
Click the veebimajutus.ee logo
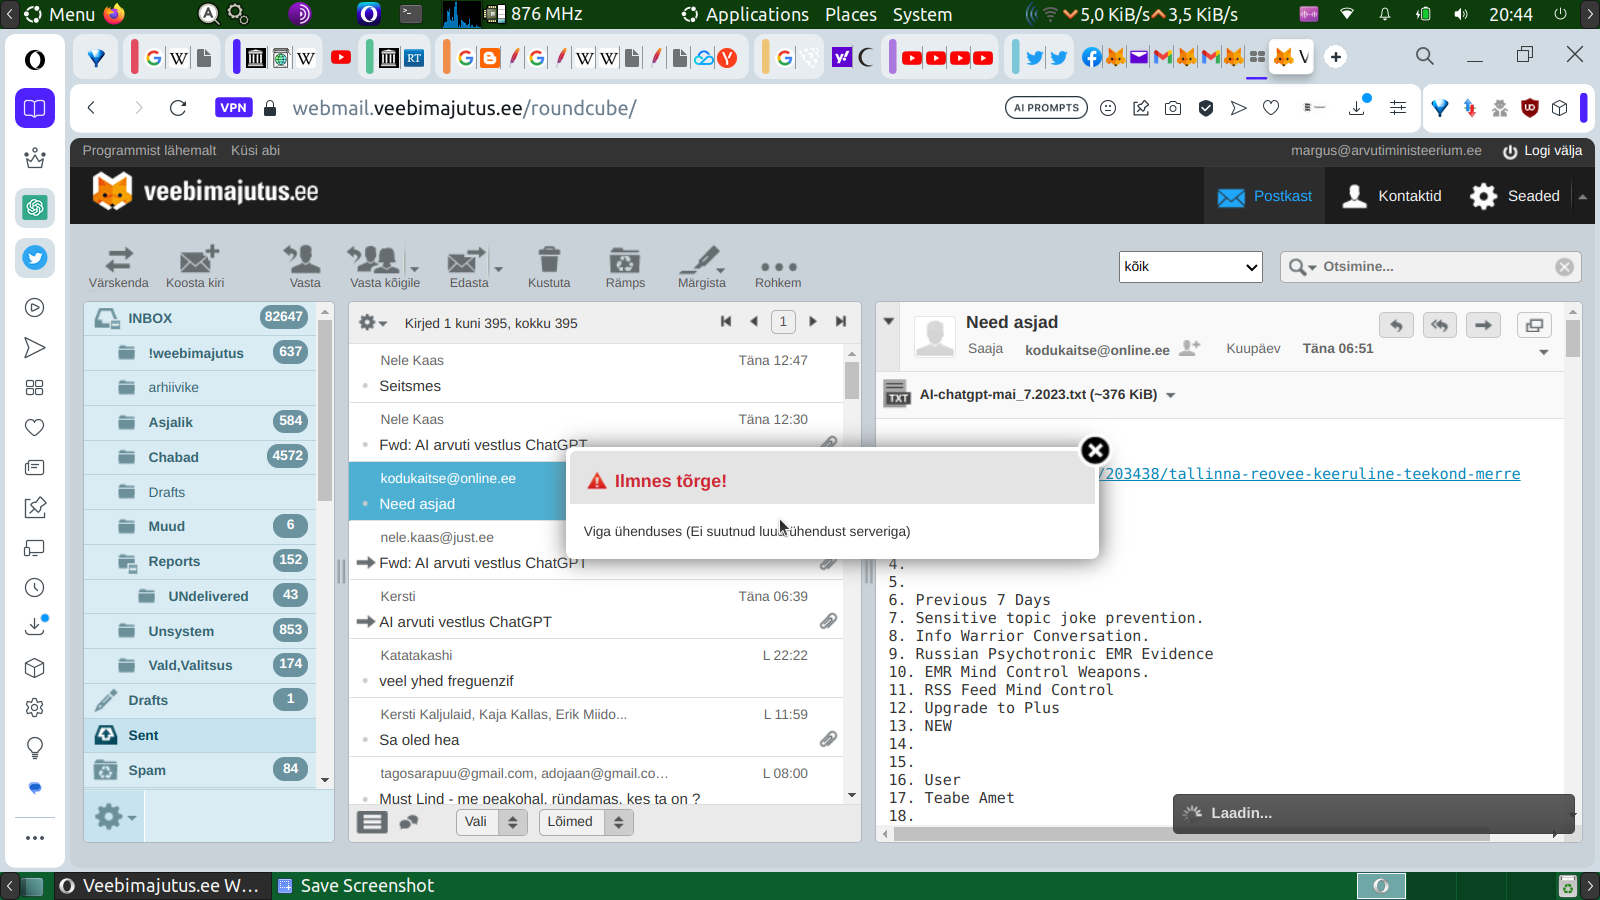205,191
